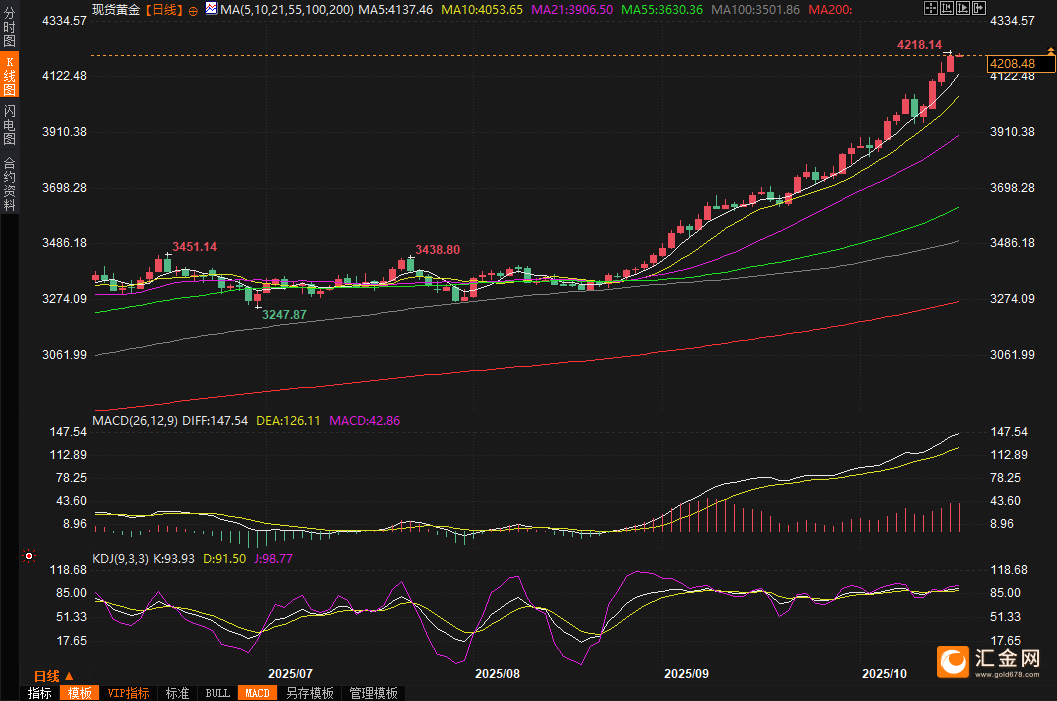The width and height of the screenshot is (1057, 701).
Task: Click the MA indicator chart icon
Action: click(x=211, y=9)
